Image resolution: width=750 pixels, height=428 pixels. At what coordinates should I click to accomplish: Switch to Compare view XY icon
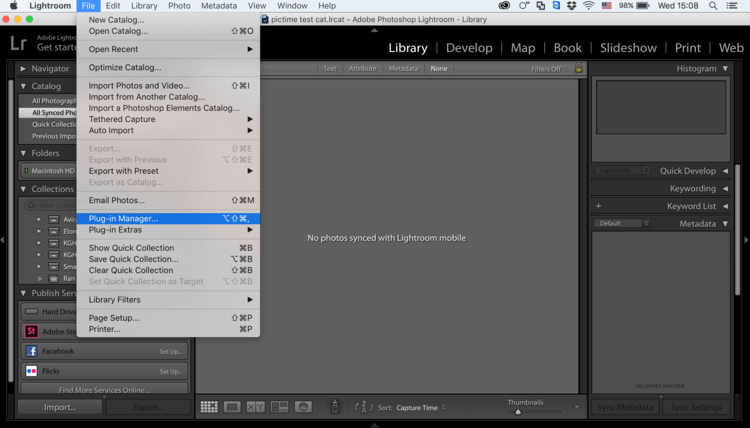point(255,407)
